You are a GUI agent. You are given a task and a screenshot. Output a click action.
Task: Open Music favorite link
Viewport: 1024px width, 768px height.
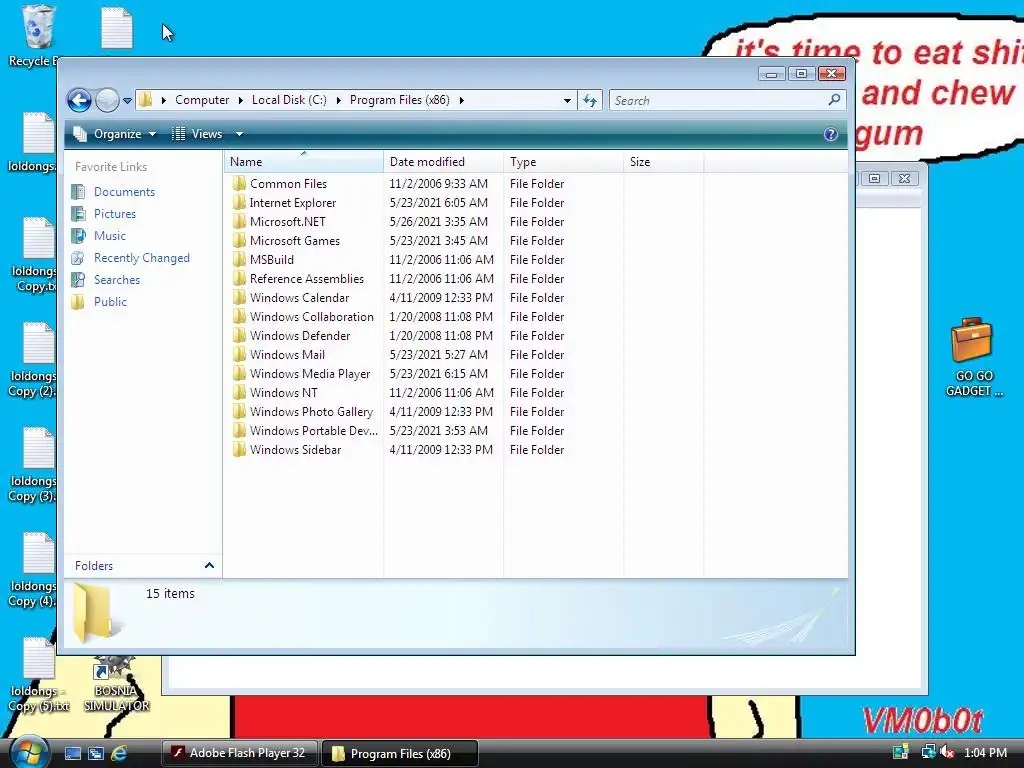coord(109,236)
